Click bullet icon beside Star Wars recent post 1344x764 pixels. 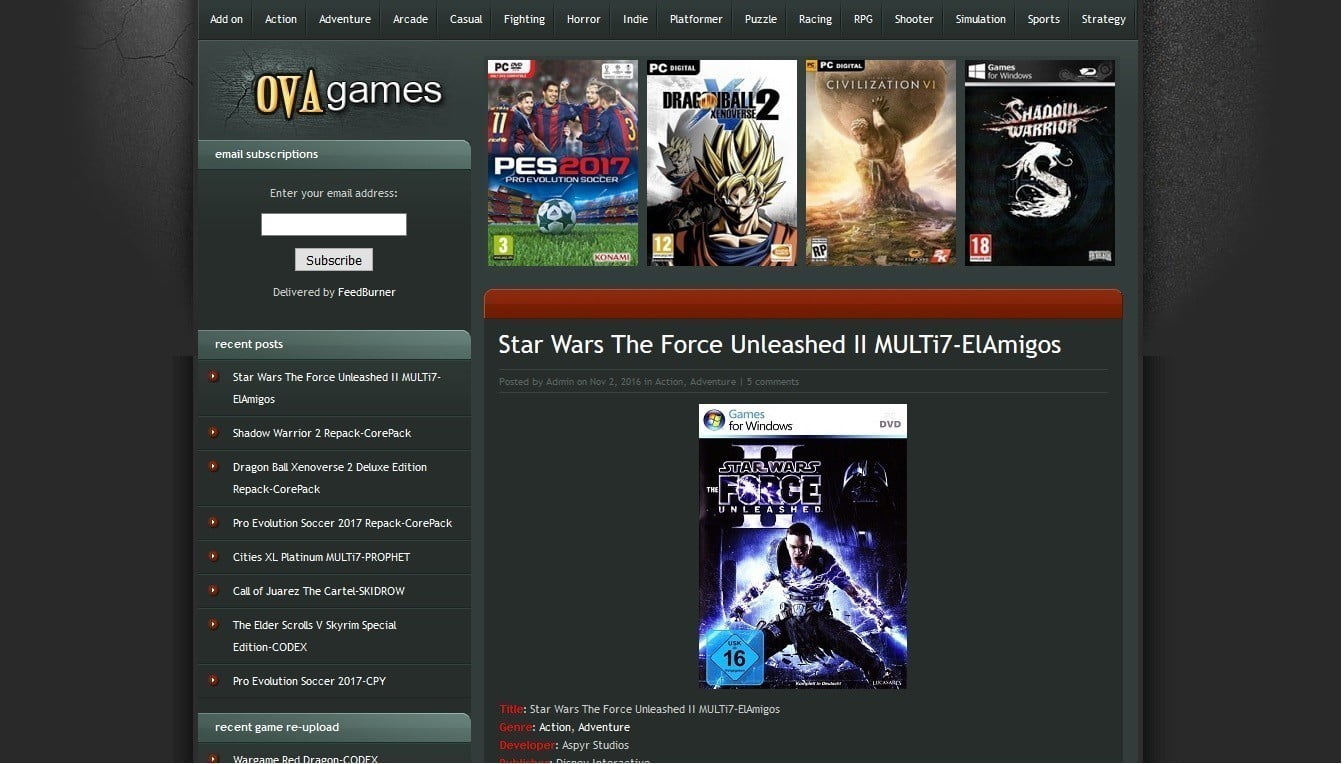[x=214, y=376]
